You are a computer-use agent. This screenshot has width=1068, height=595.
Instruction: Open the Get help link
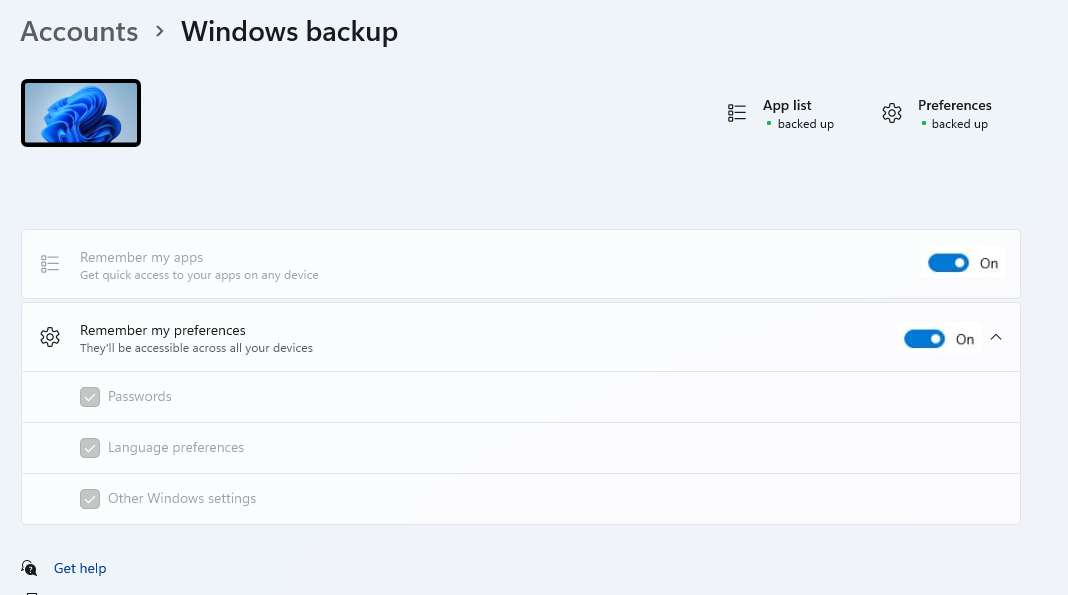(80, 568)
